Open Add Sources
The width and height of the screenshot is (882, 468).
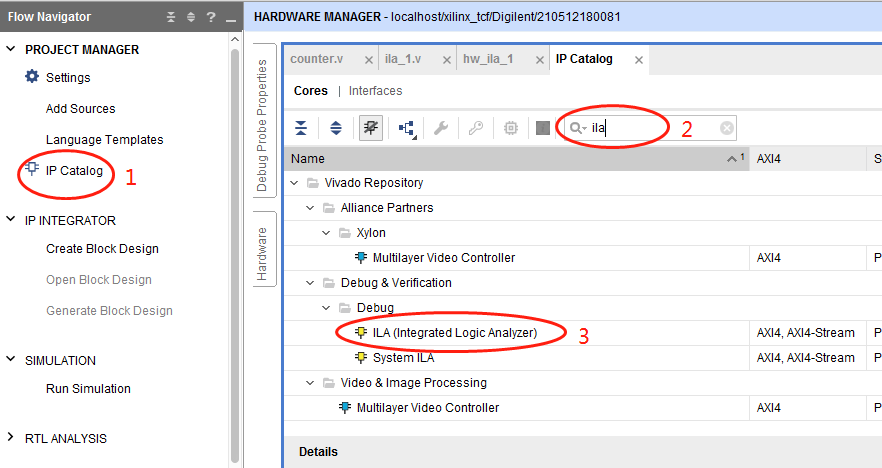80,109
